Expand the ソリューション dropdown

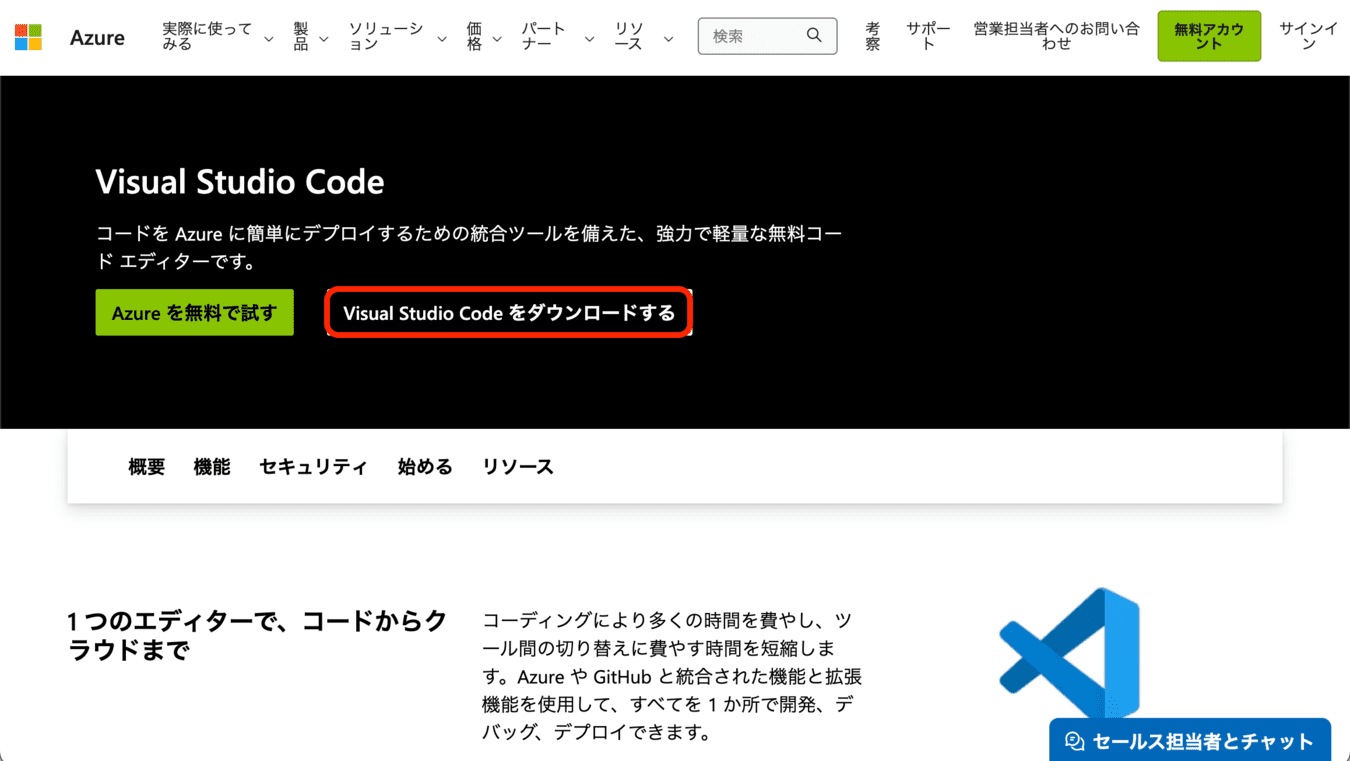click(397, 37)
